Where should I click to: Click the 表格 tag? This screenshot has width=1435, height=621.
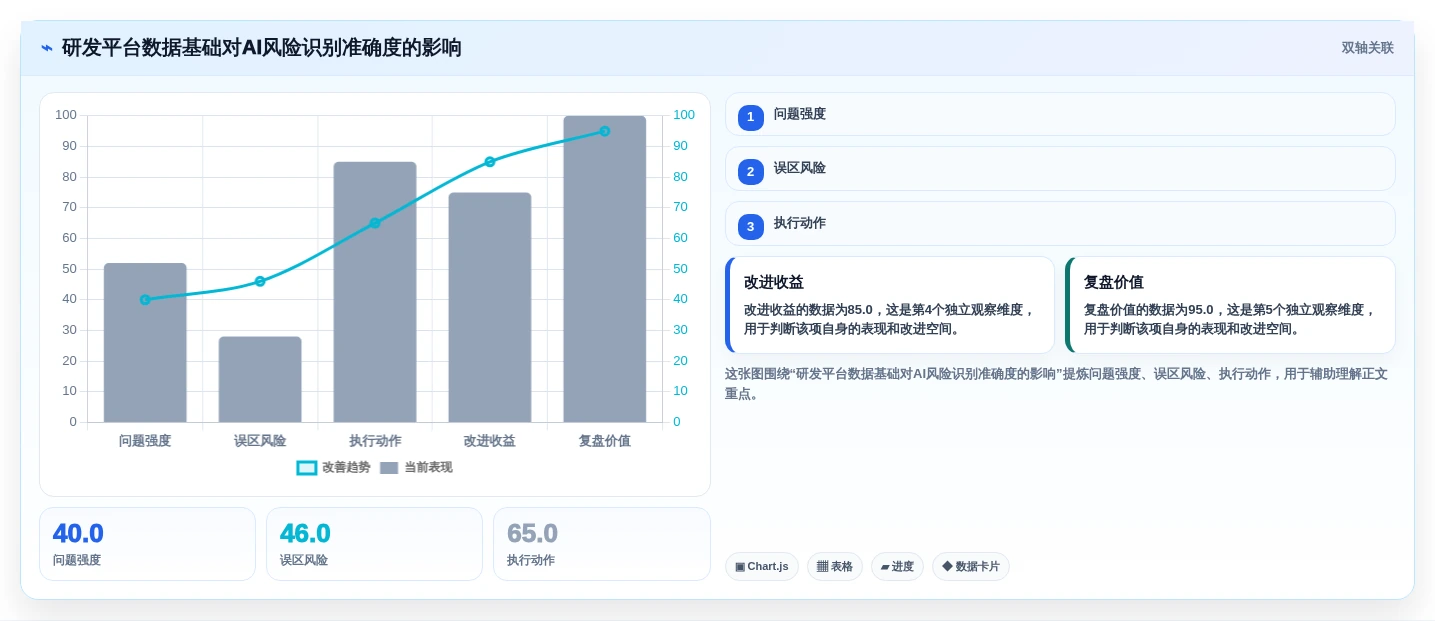835,566
